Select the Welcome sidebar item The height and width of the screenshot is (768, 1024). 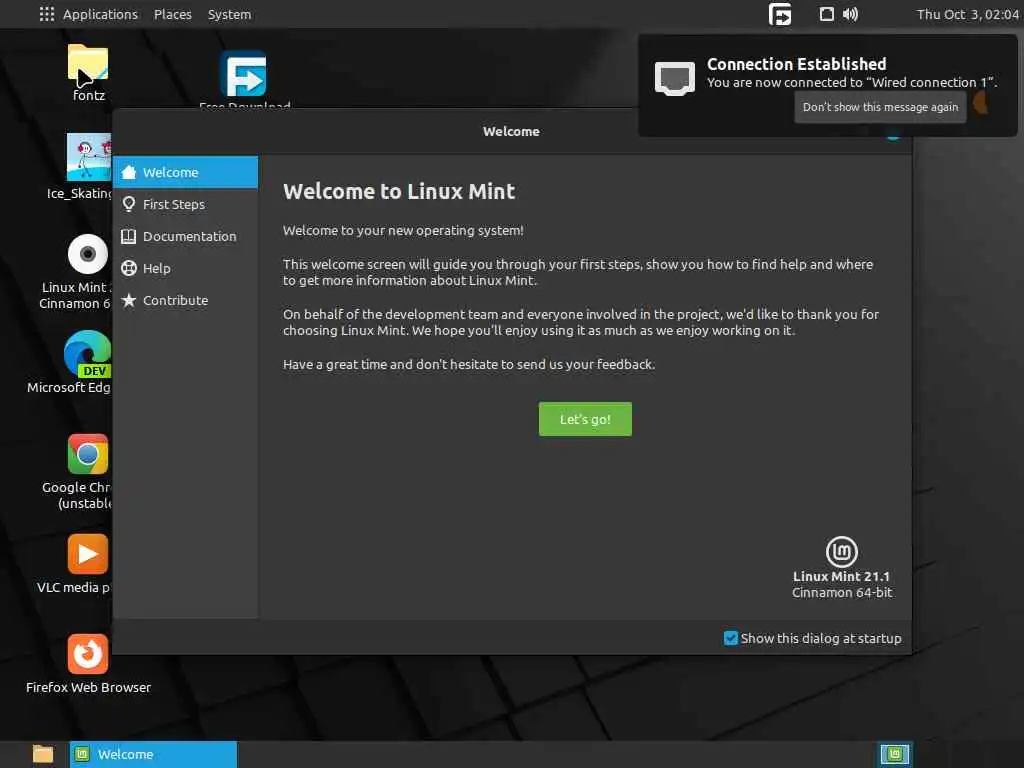pos(185,172)
